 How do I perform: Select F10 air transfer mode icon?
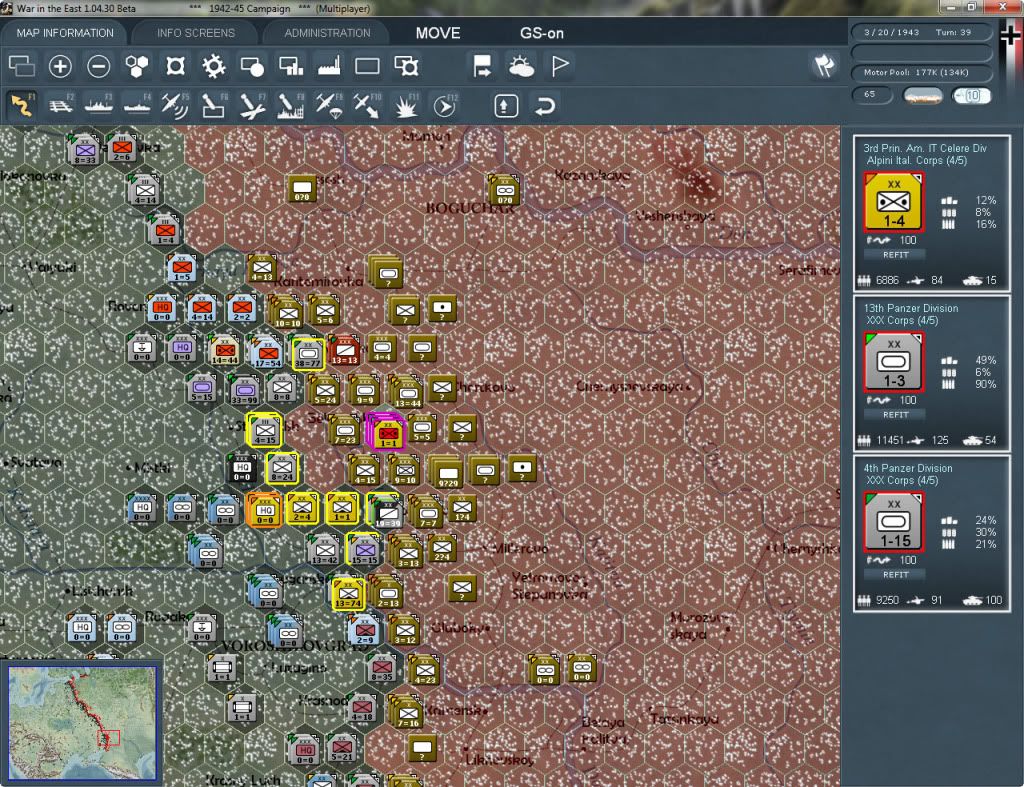pos(367,105)
